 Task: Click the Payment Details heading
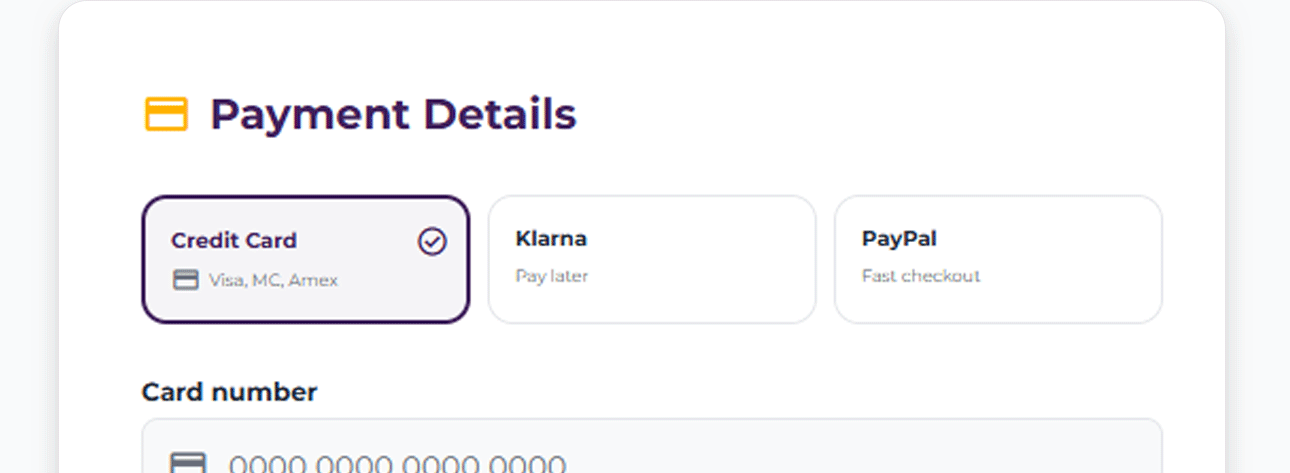393,114
